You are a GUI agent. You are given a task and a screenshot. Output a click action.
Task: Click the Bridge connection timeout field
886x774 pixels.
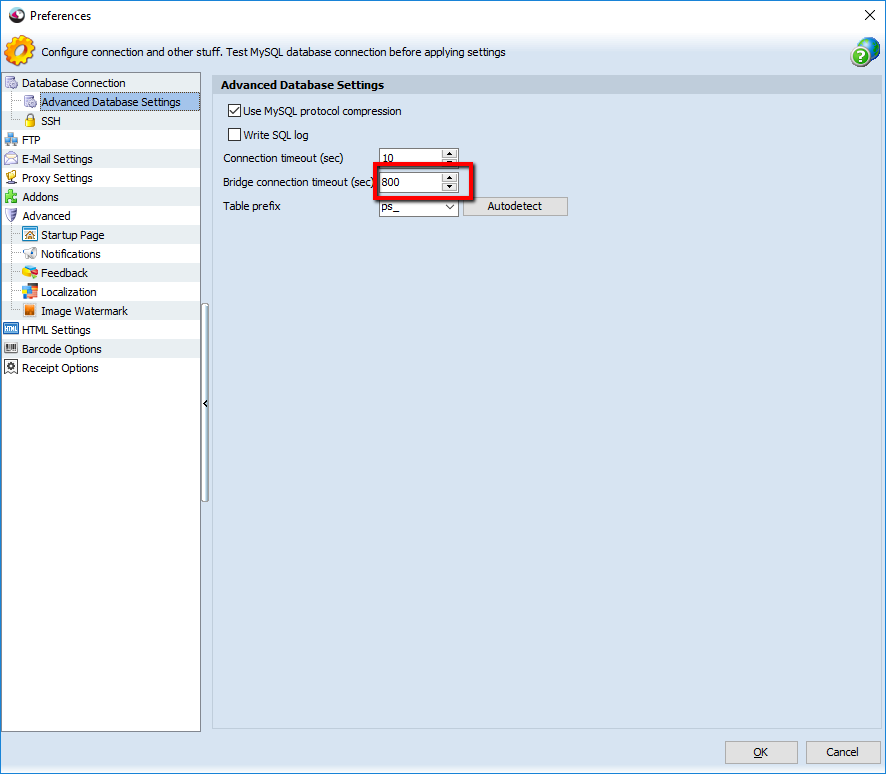(409, 183)
